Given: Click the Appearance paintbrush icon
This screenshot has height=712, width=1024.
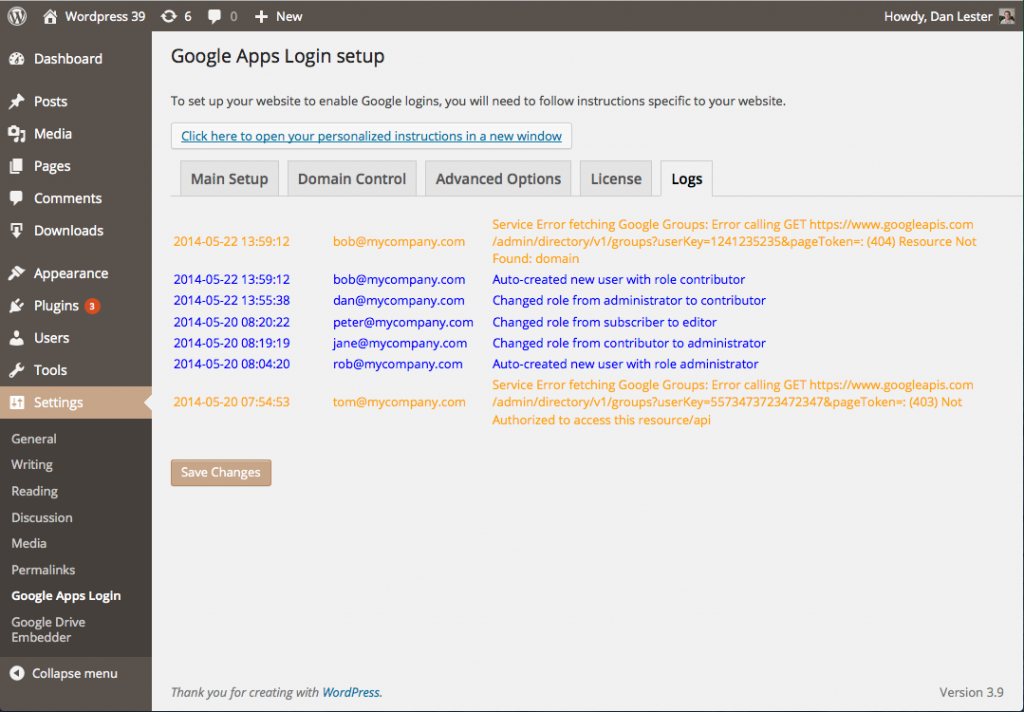Looking at the screenshot, I should coord(16,273).
